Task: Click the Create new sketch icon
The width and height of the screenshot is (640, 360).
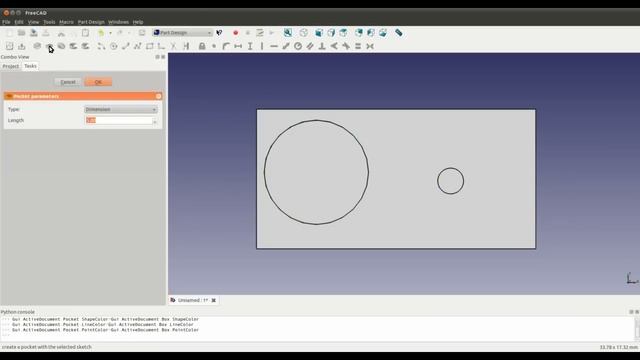Action: tap(9, 46)
